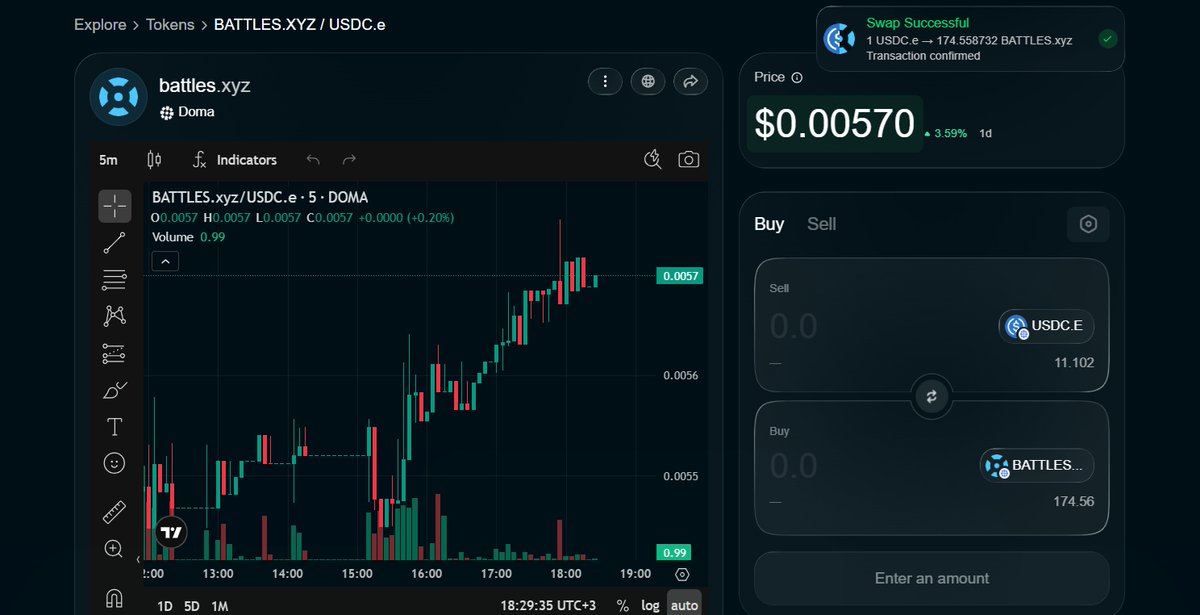Go to Tokens breadcrumb

pos(171,24)
